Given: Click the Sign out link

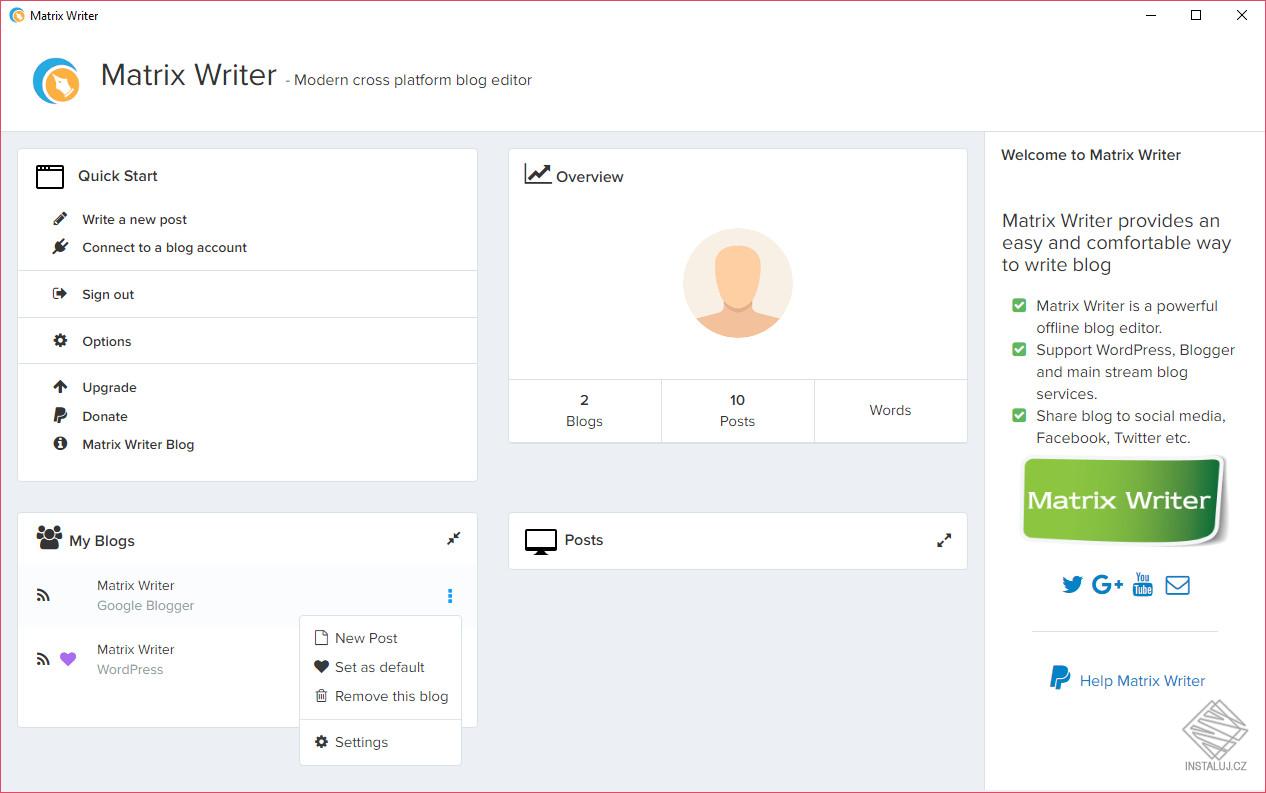Looking at the screenshot, I should 108,294.
